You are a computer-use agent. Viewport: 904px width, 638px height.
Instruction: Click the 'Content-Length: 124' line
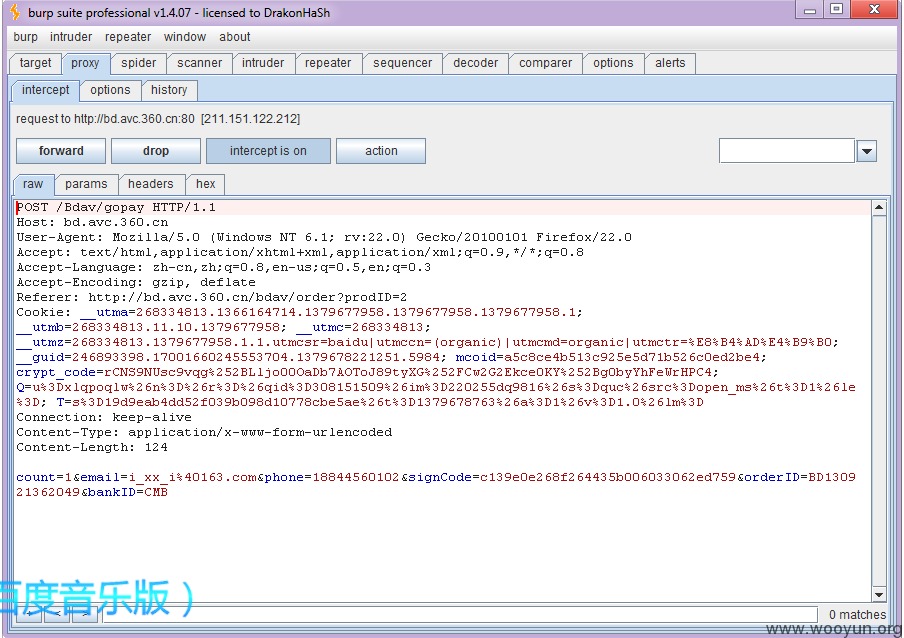[92, 447]
